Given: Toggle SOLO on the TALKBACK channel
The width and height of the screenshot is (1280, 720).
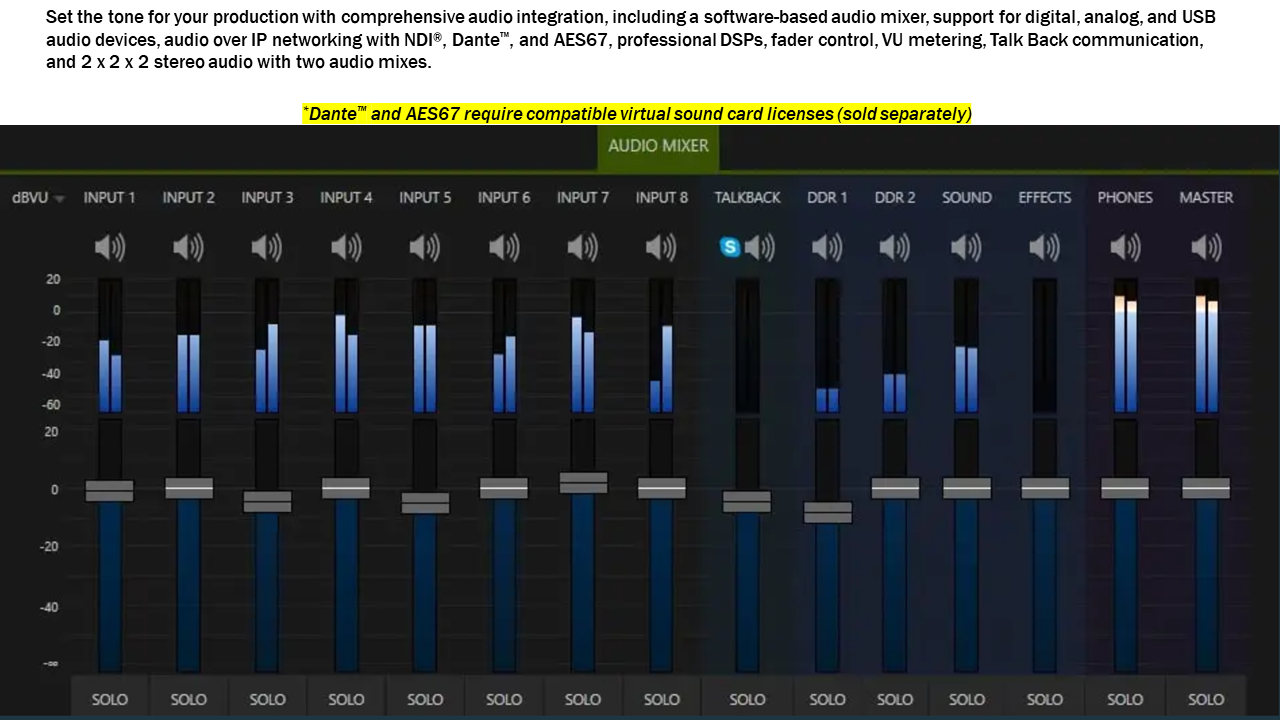Looking at the screenshot, I should coord(747,699).
